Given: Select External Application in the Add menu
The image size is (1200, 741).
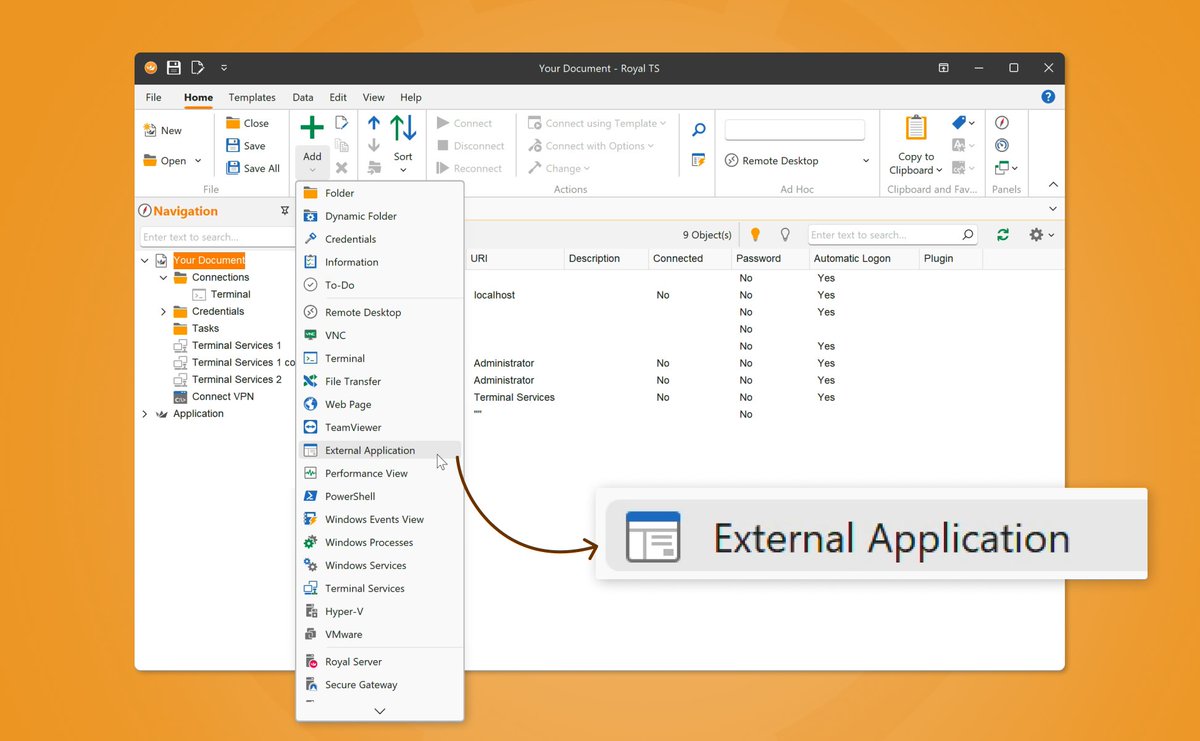Looking at the screenshot, I should coord(380,450).
